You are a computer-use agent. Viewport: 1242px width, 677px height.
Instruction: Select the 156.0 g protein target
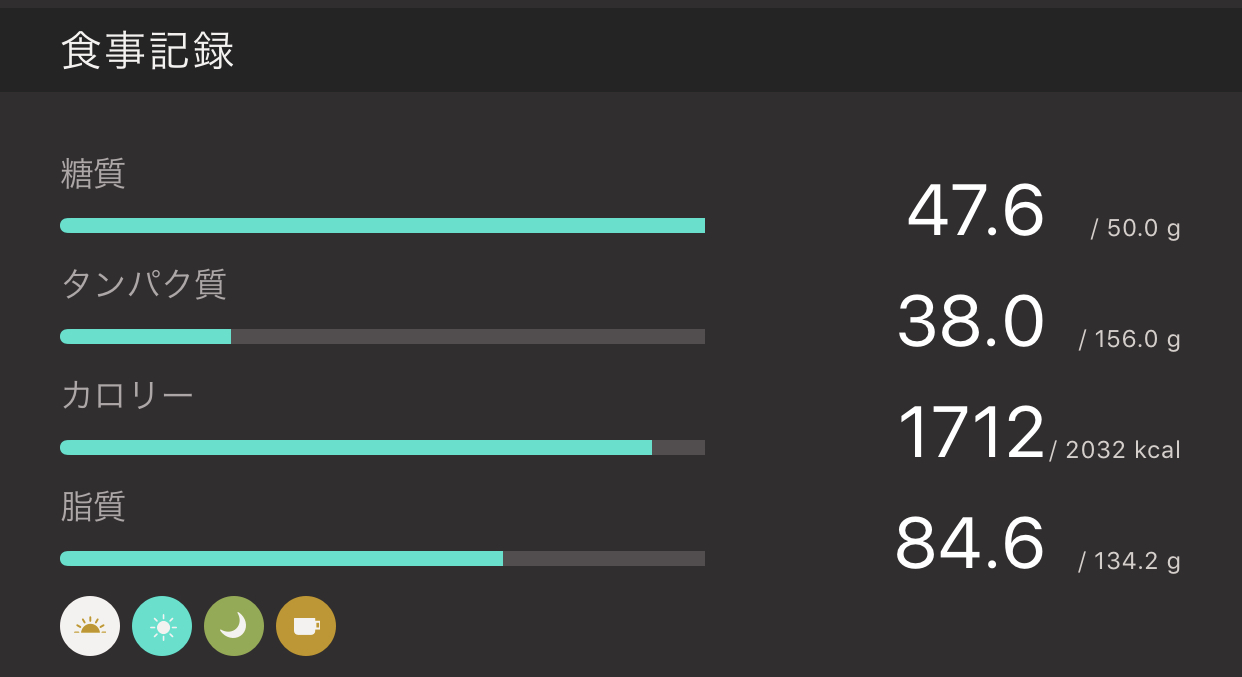[1129, 340]
